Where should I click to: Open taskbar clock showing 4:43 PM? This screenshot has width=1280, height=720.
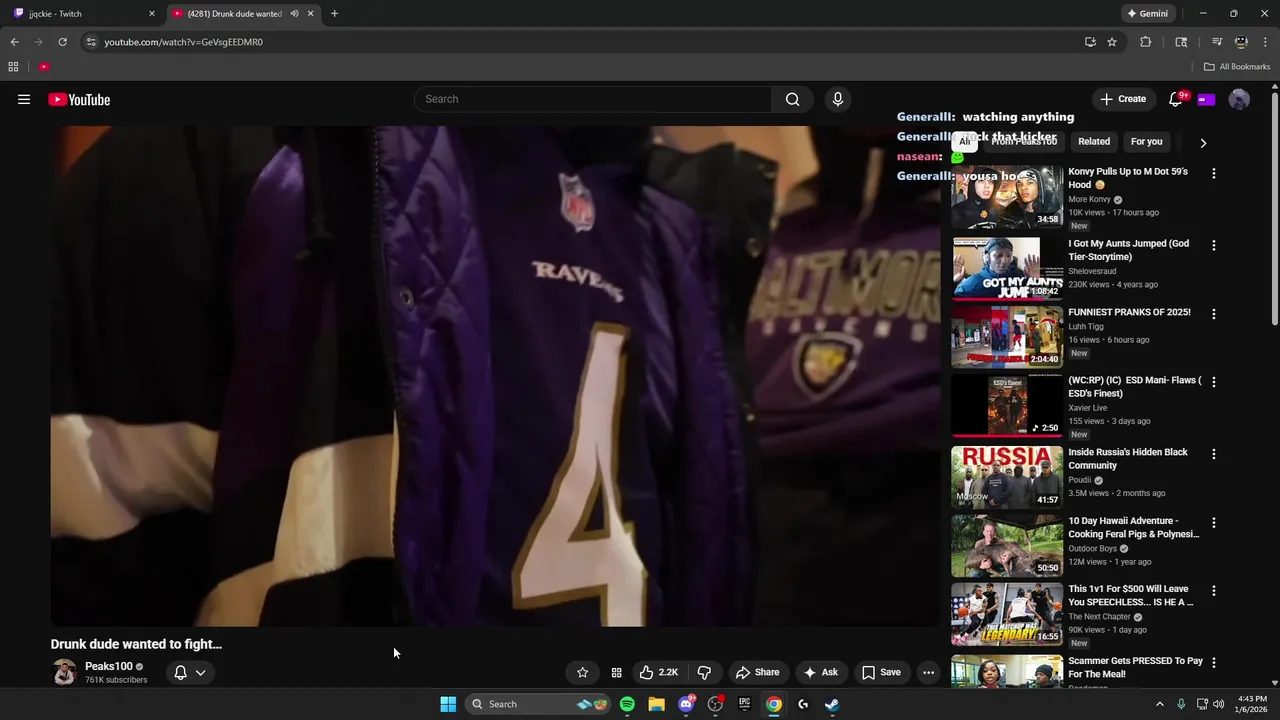pyautogui.click(x=1252, y=704)
